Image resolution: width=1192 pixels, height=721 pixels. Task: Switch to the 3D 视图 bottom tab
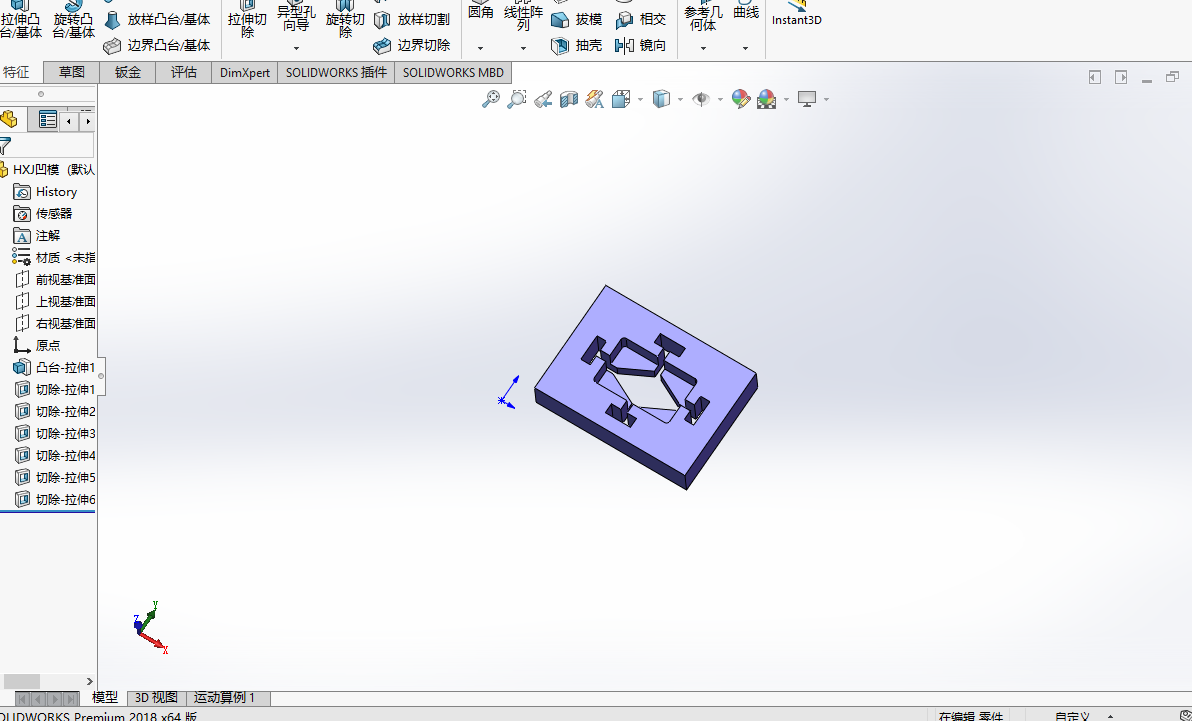[x=156, y=697]
